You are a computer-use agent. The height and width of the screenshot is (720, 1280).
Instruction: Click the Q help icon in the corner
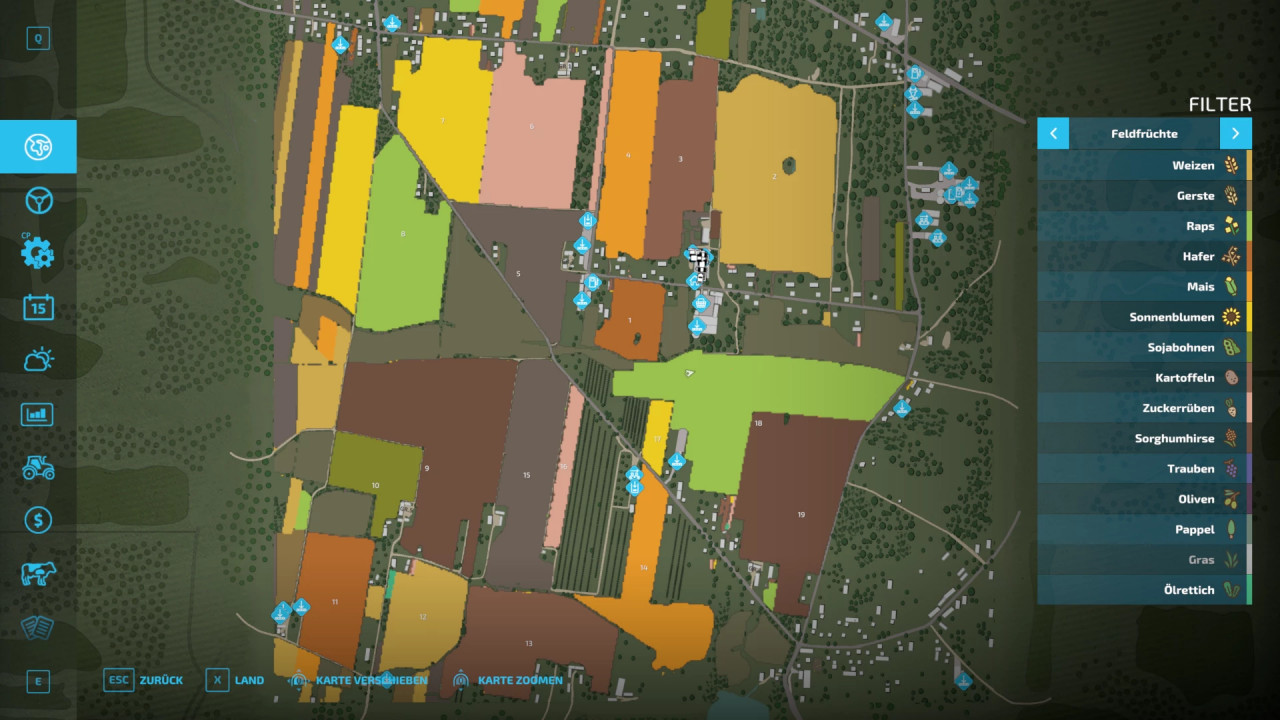click(38, 37)
